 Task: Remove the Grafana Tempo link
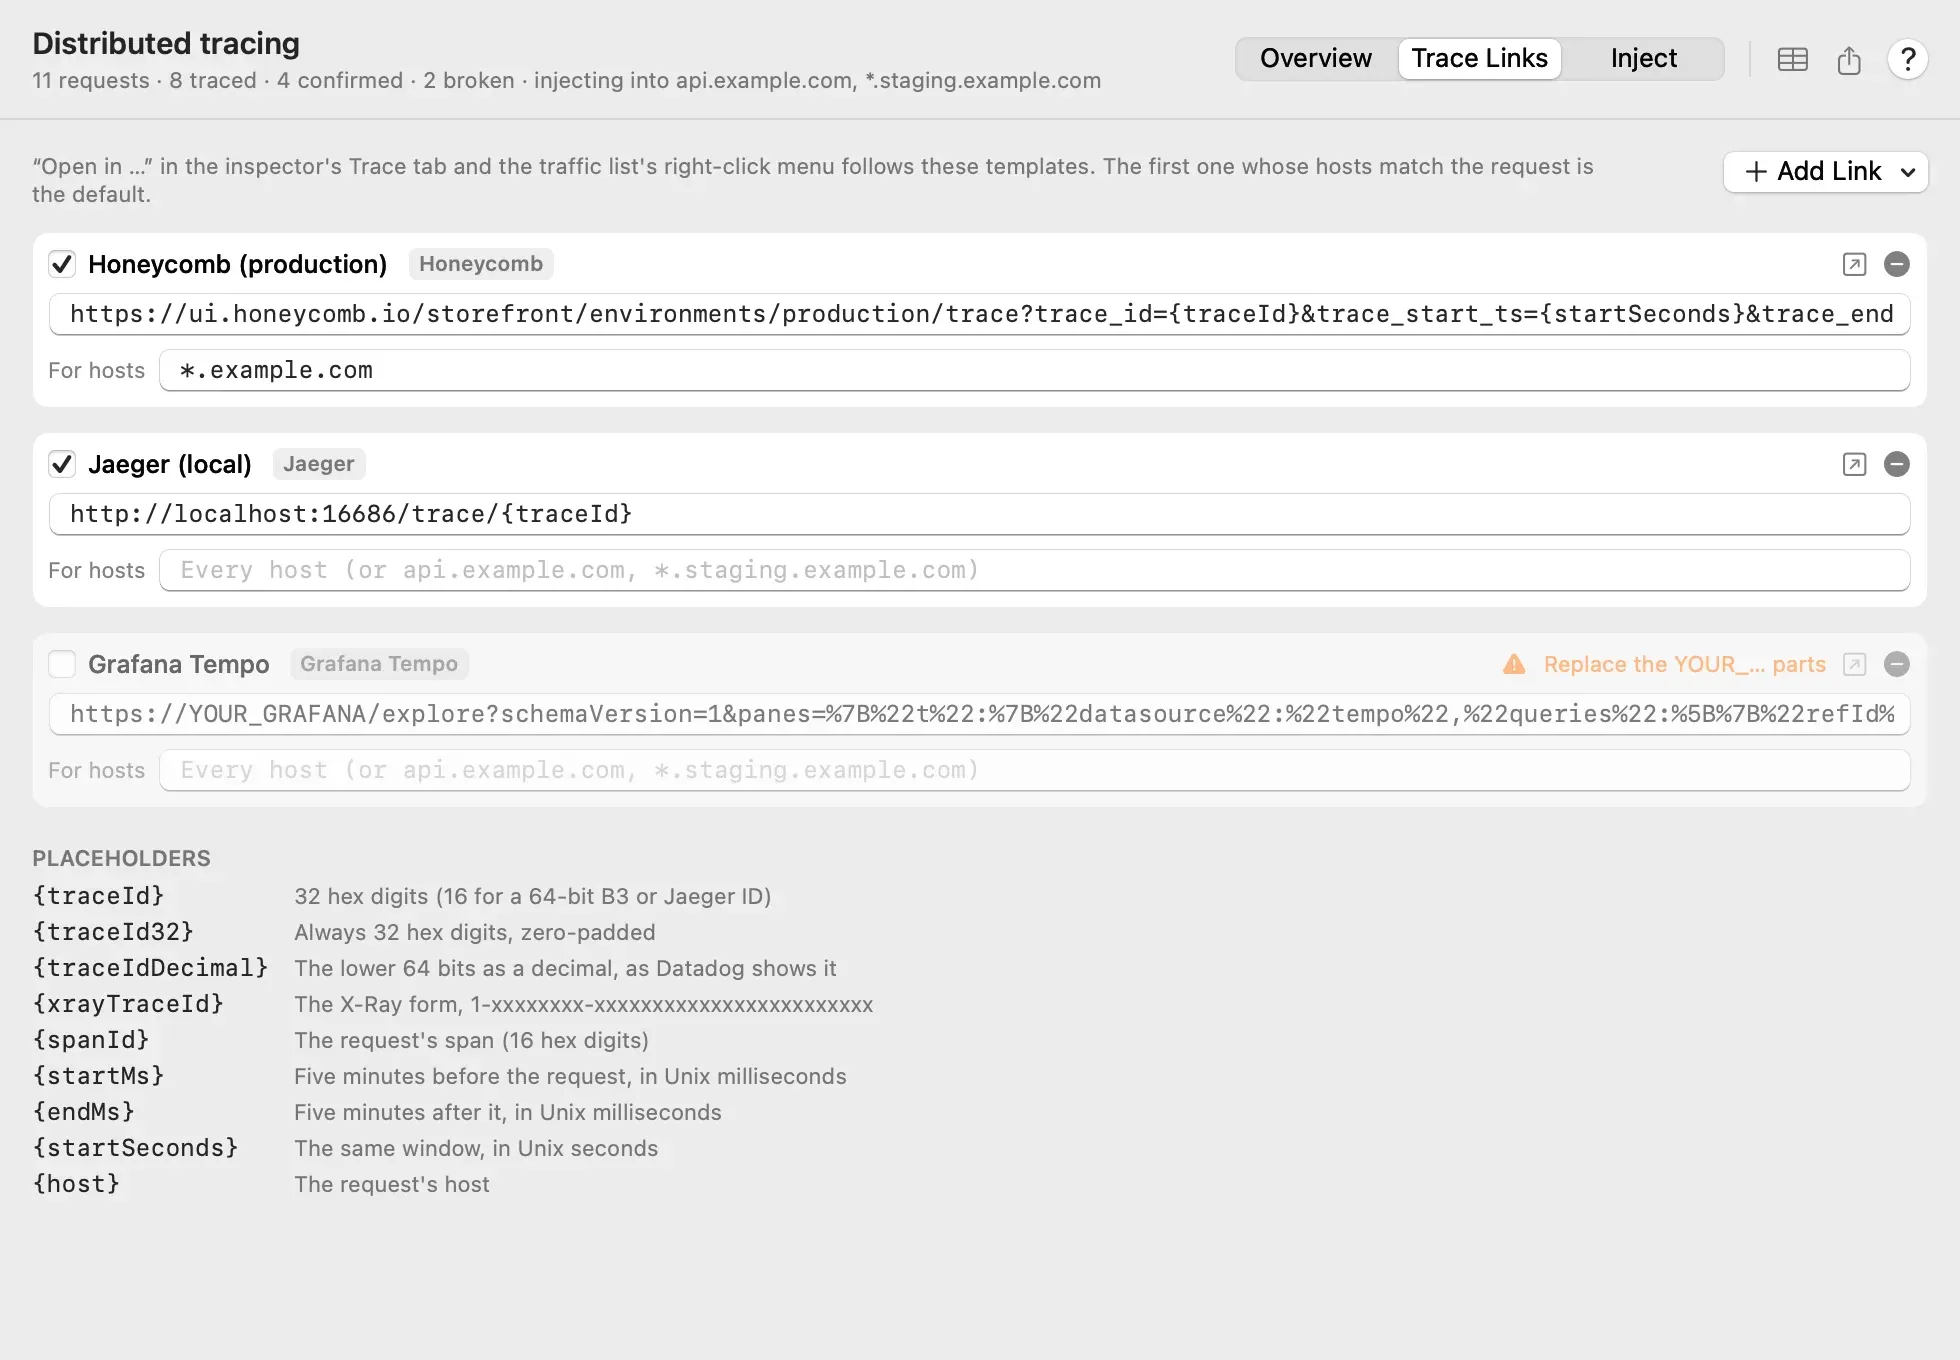tap(1896, 664)
